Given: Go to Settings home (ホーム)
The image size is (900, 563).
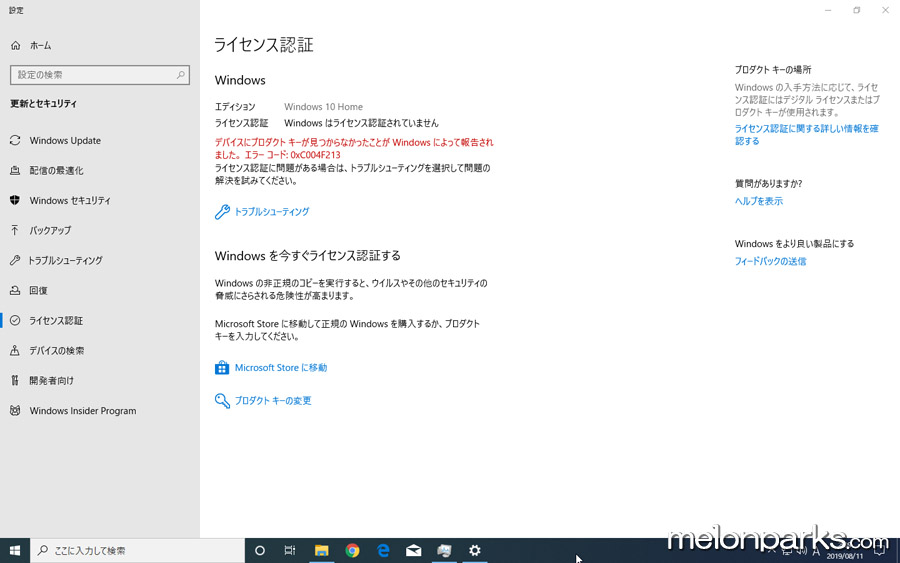Looking at the screenshot, I should (40, 45).
